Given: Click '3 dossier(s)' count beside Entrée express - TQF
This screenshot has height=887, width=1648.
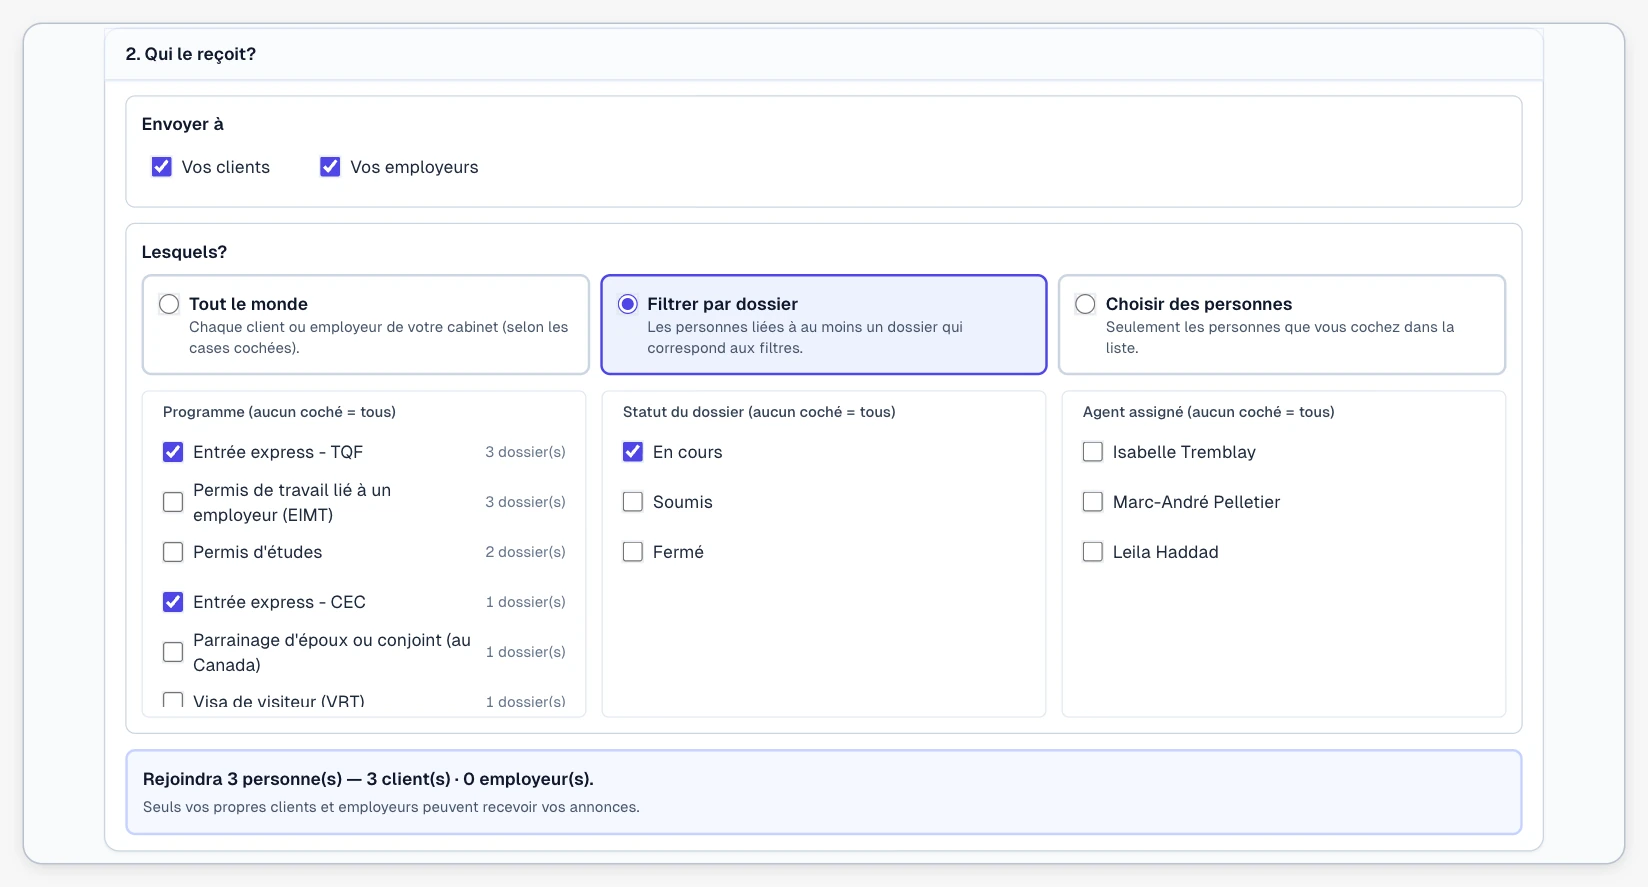Looking at the screenshot, I should click(526, 452).
